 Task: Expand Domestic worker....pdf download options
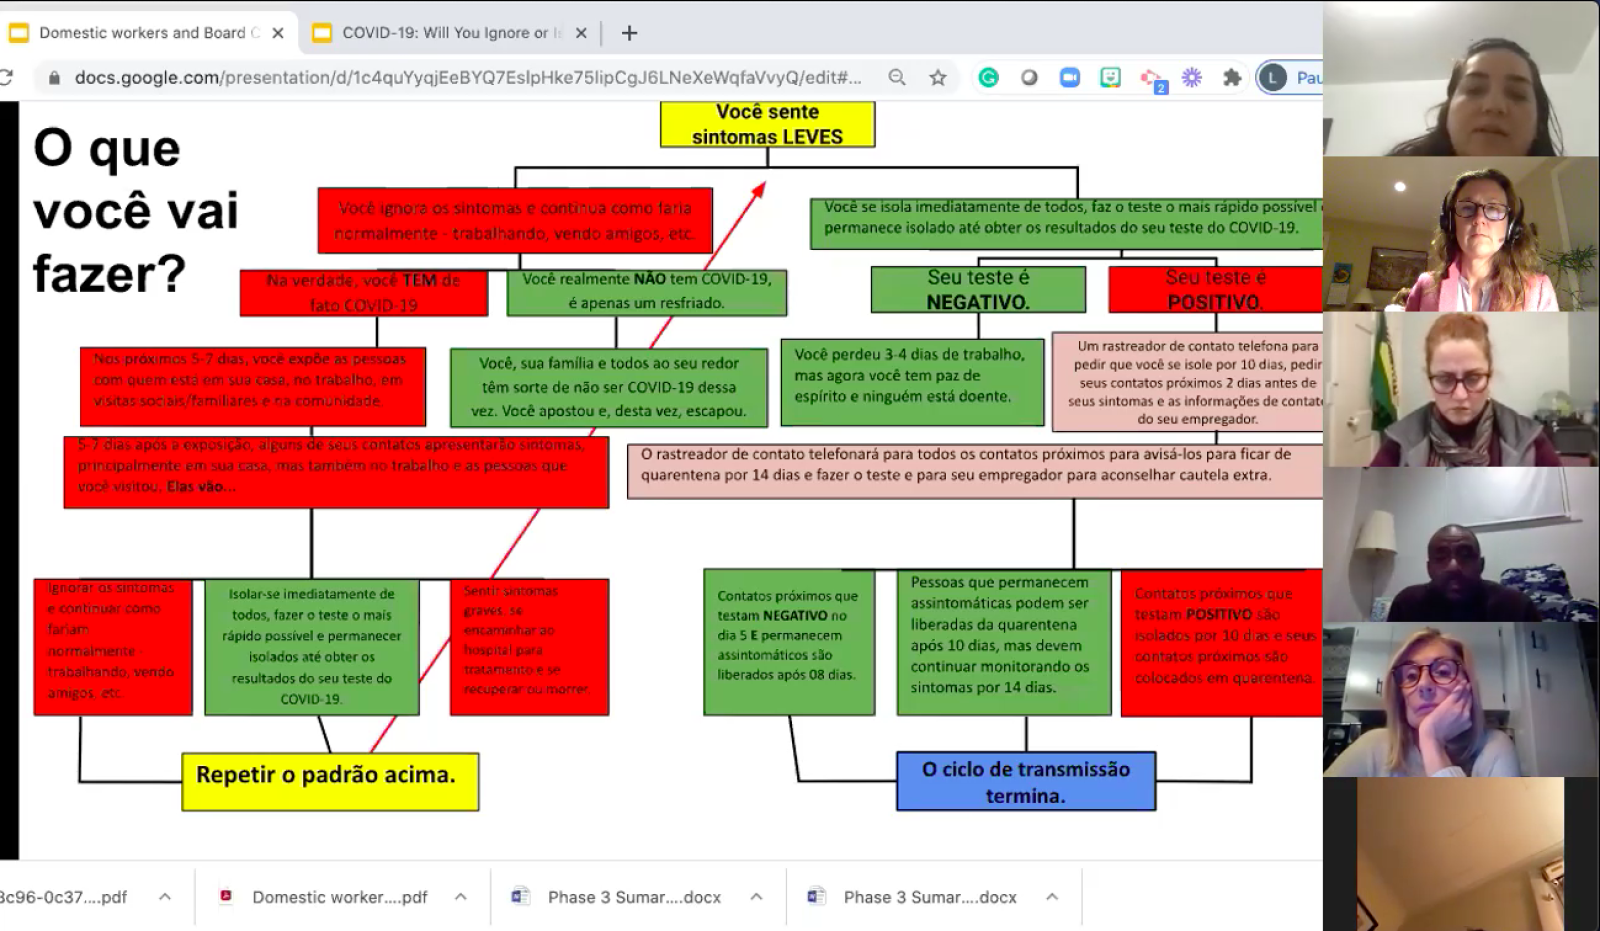pyautogui.click(x=461, y=897)
